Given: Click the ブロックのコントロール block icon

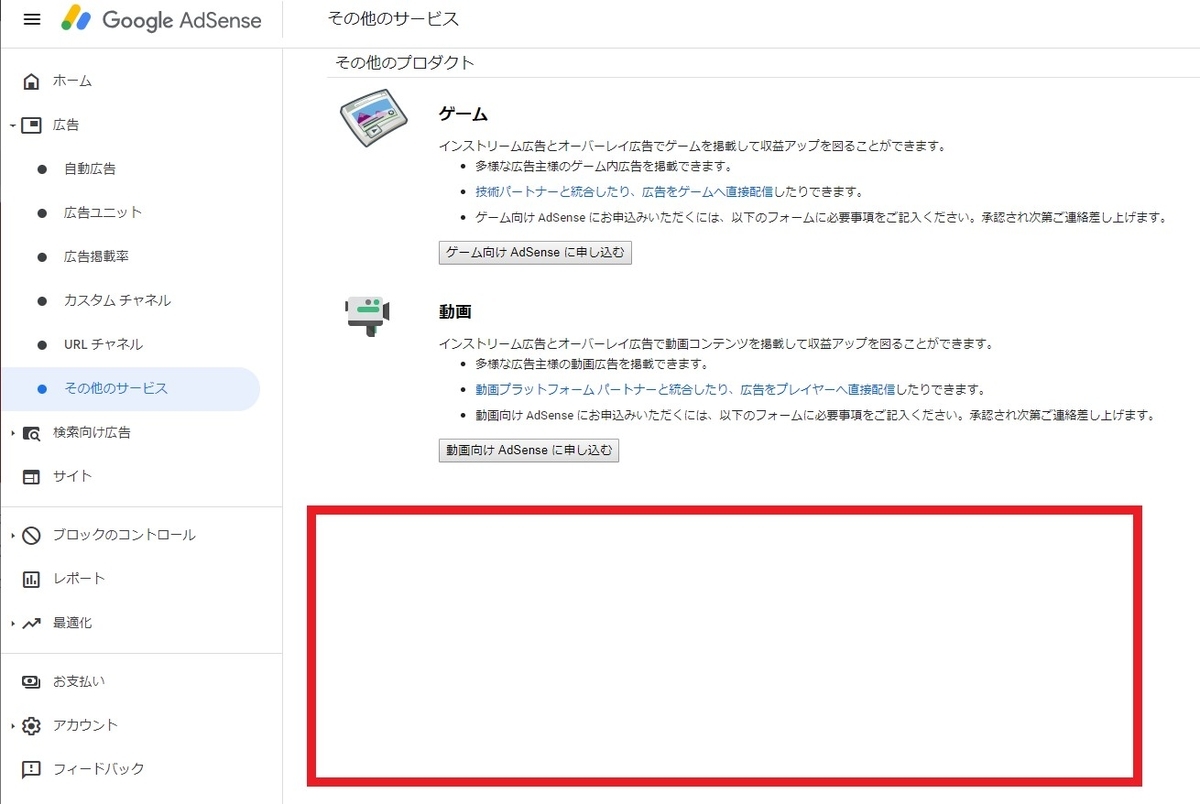Looking at the screenshot, I should click(x=32, y=535).
